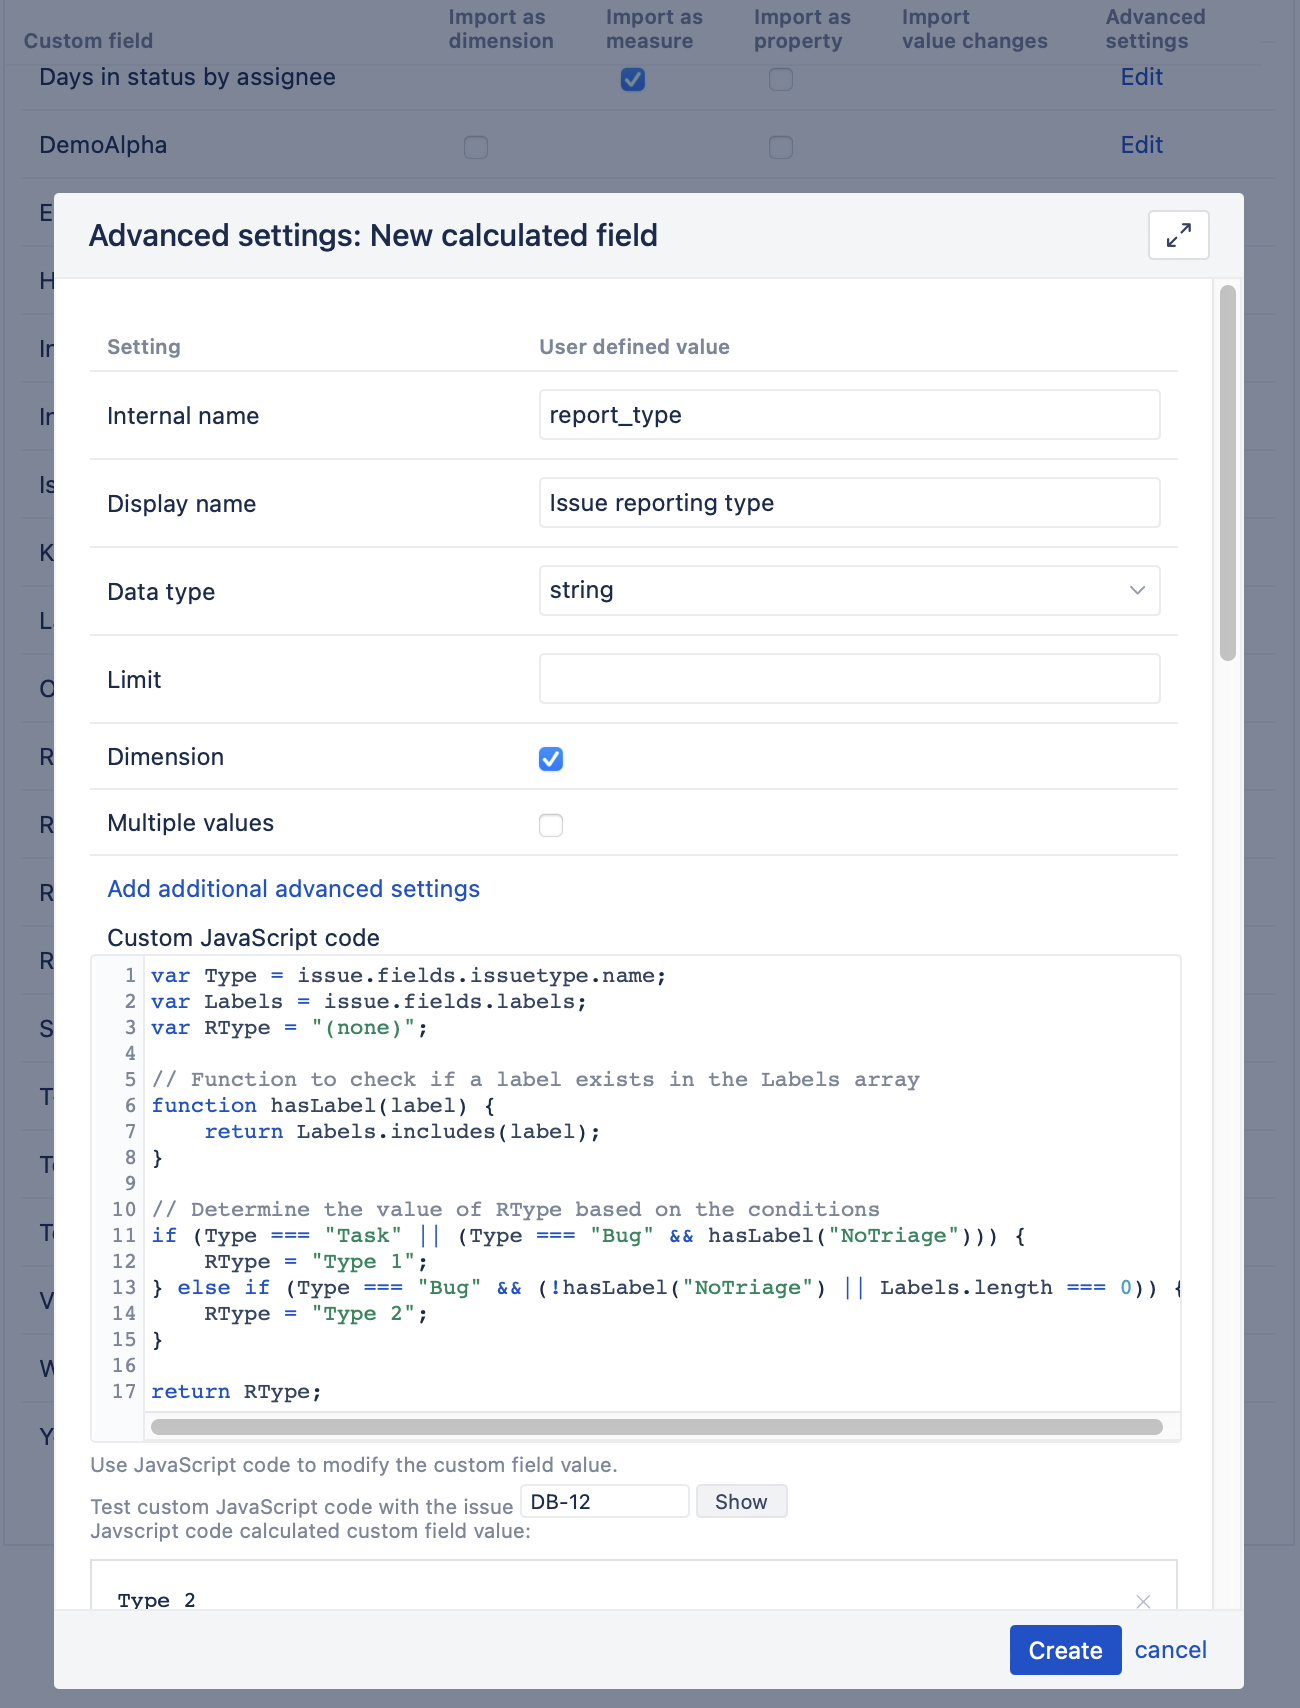Toggle the Dimension checkbox
The width and height of the screenshot is (1300, 1708).
pos(551,759)
